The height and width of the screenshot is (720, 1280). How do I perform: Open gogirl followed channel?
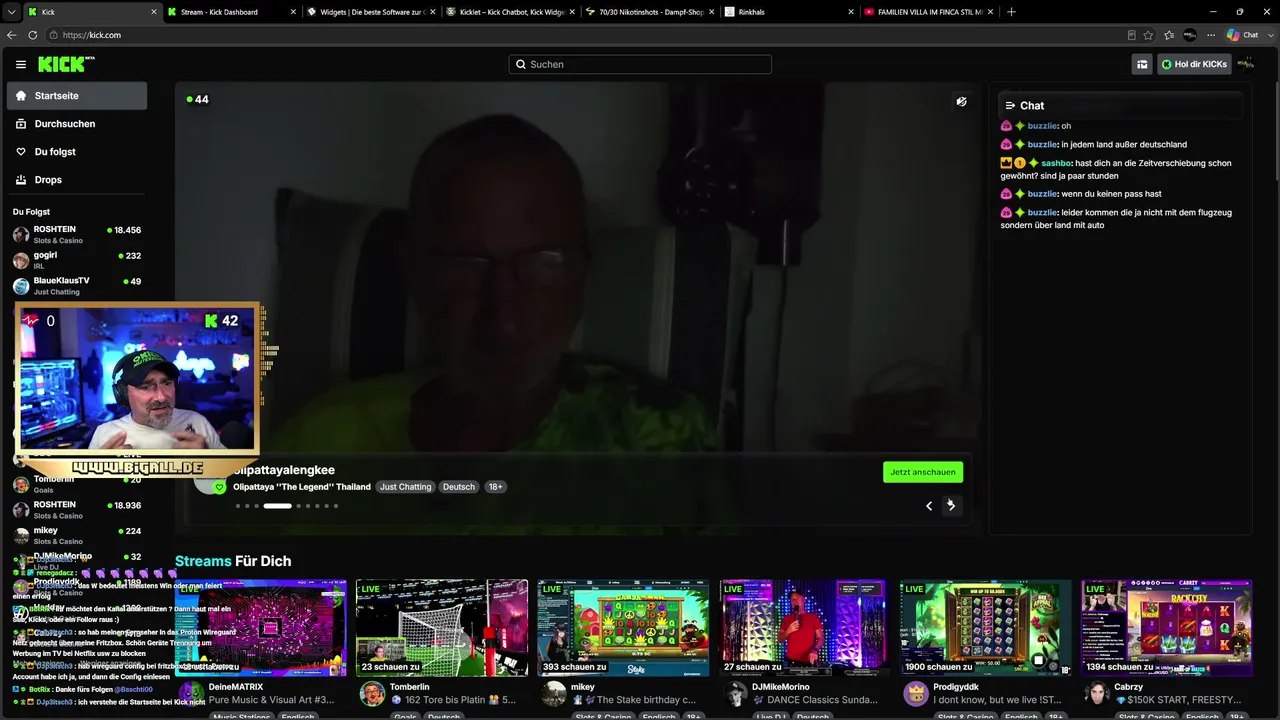coord(77,260)
